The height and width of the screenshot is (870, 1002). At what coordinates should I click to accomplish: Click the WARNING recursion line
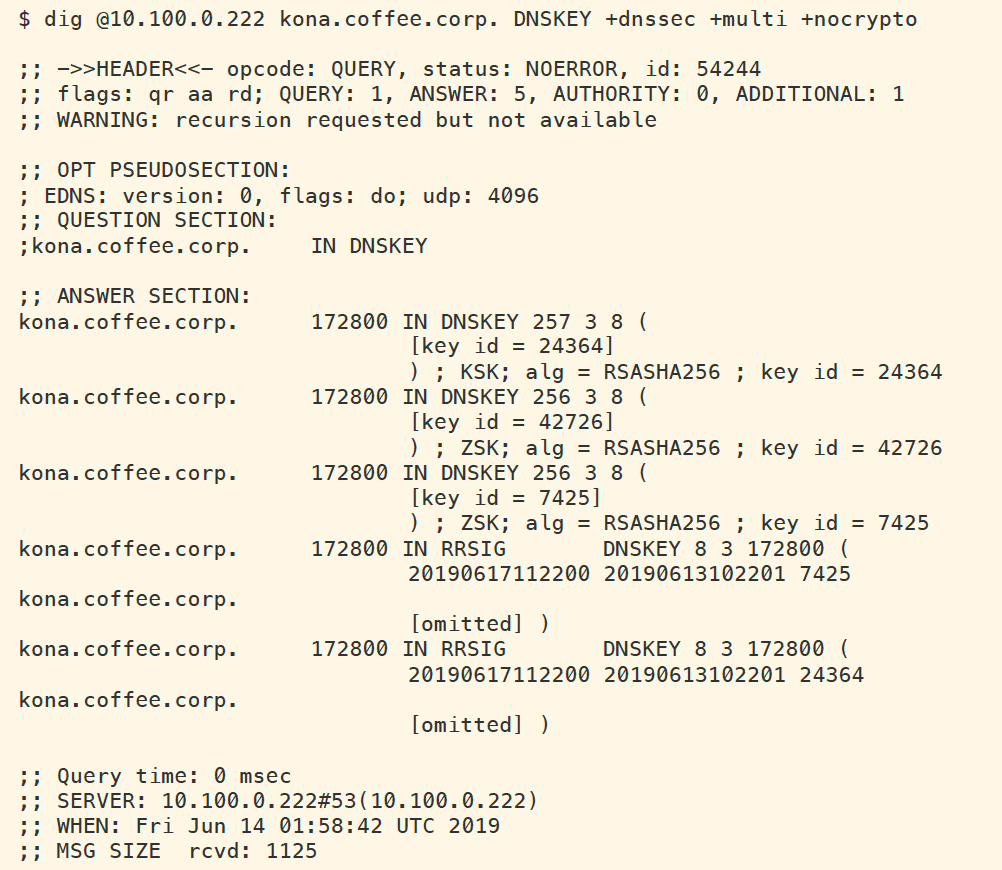point(338,120)
